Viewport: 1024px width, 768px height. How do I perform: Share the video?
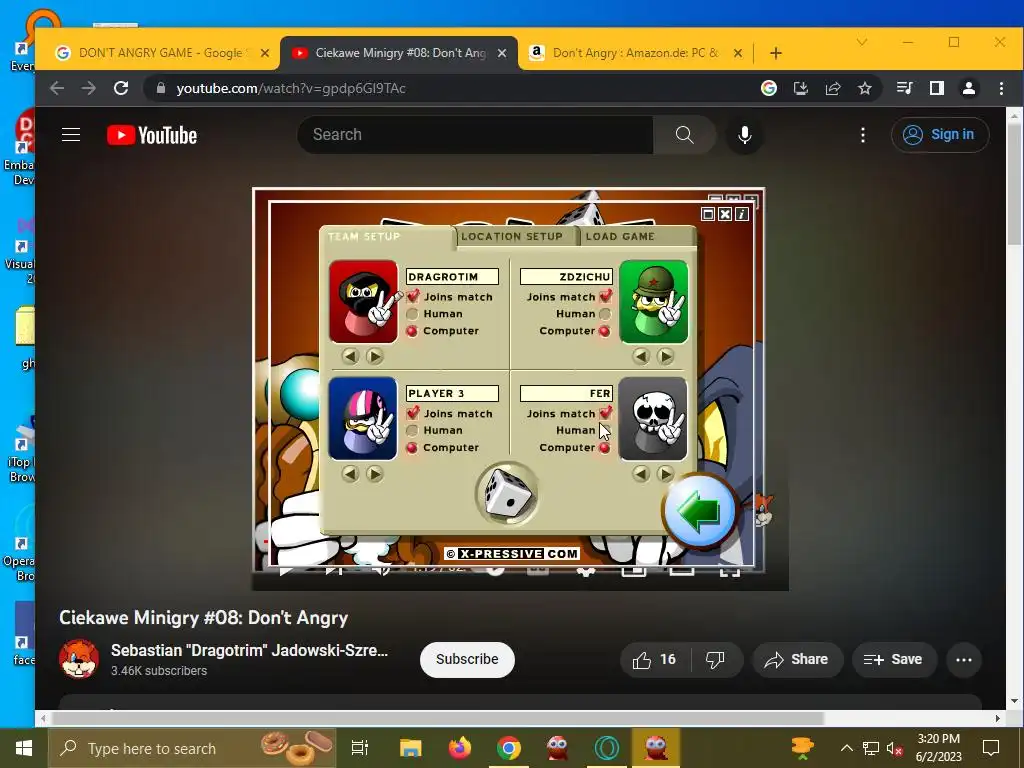[797, 660]
